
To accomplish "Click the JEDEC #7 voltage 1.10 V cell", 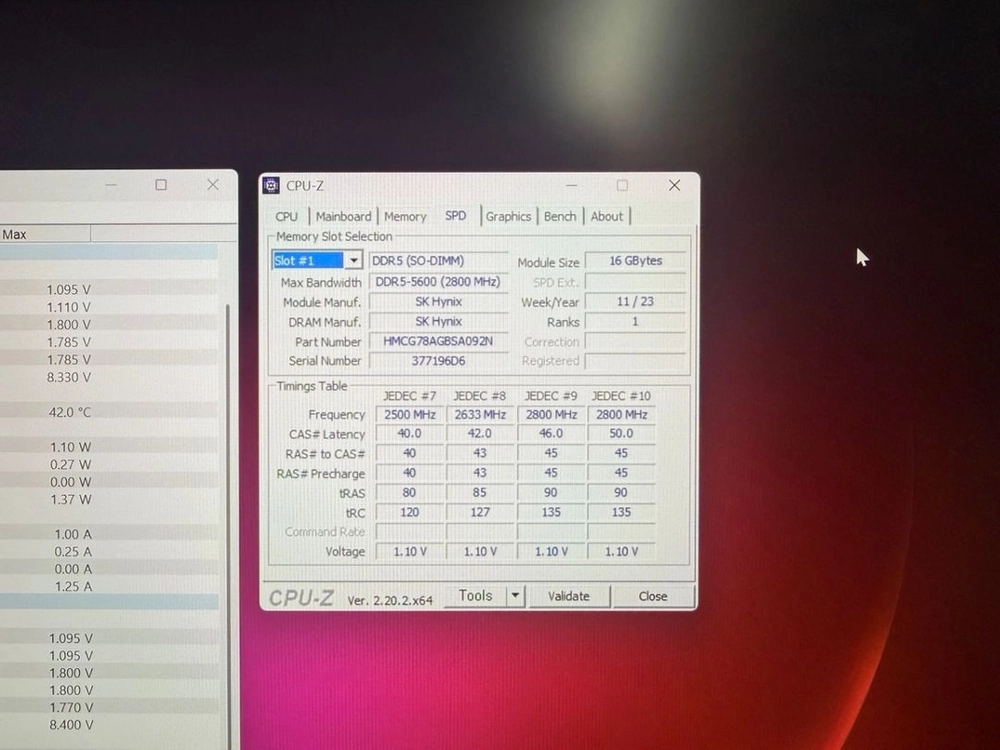I will [x=409, y=552].
